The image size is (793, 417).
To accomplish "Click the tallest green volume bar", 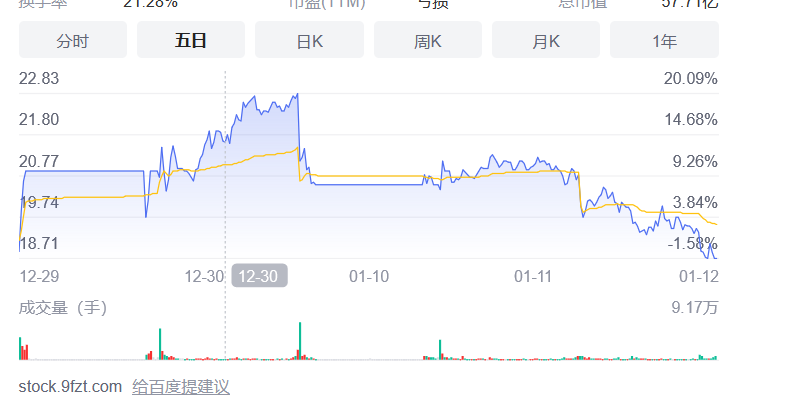I will tap(300, 341).
